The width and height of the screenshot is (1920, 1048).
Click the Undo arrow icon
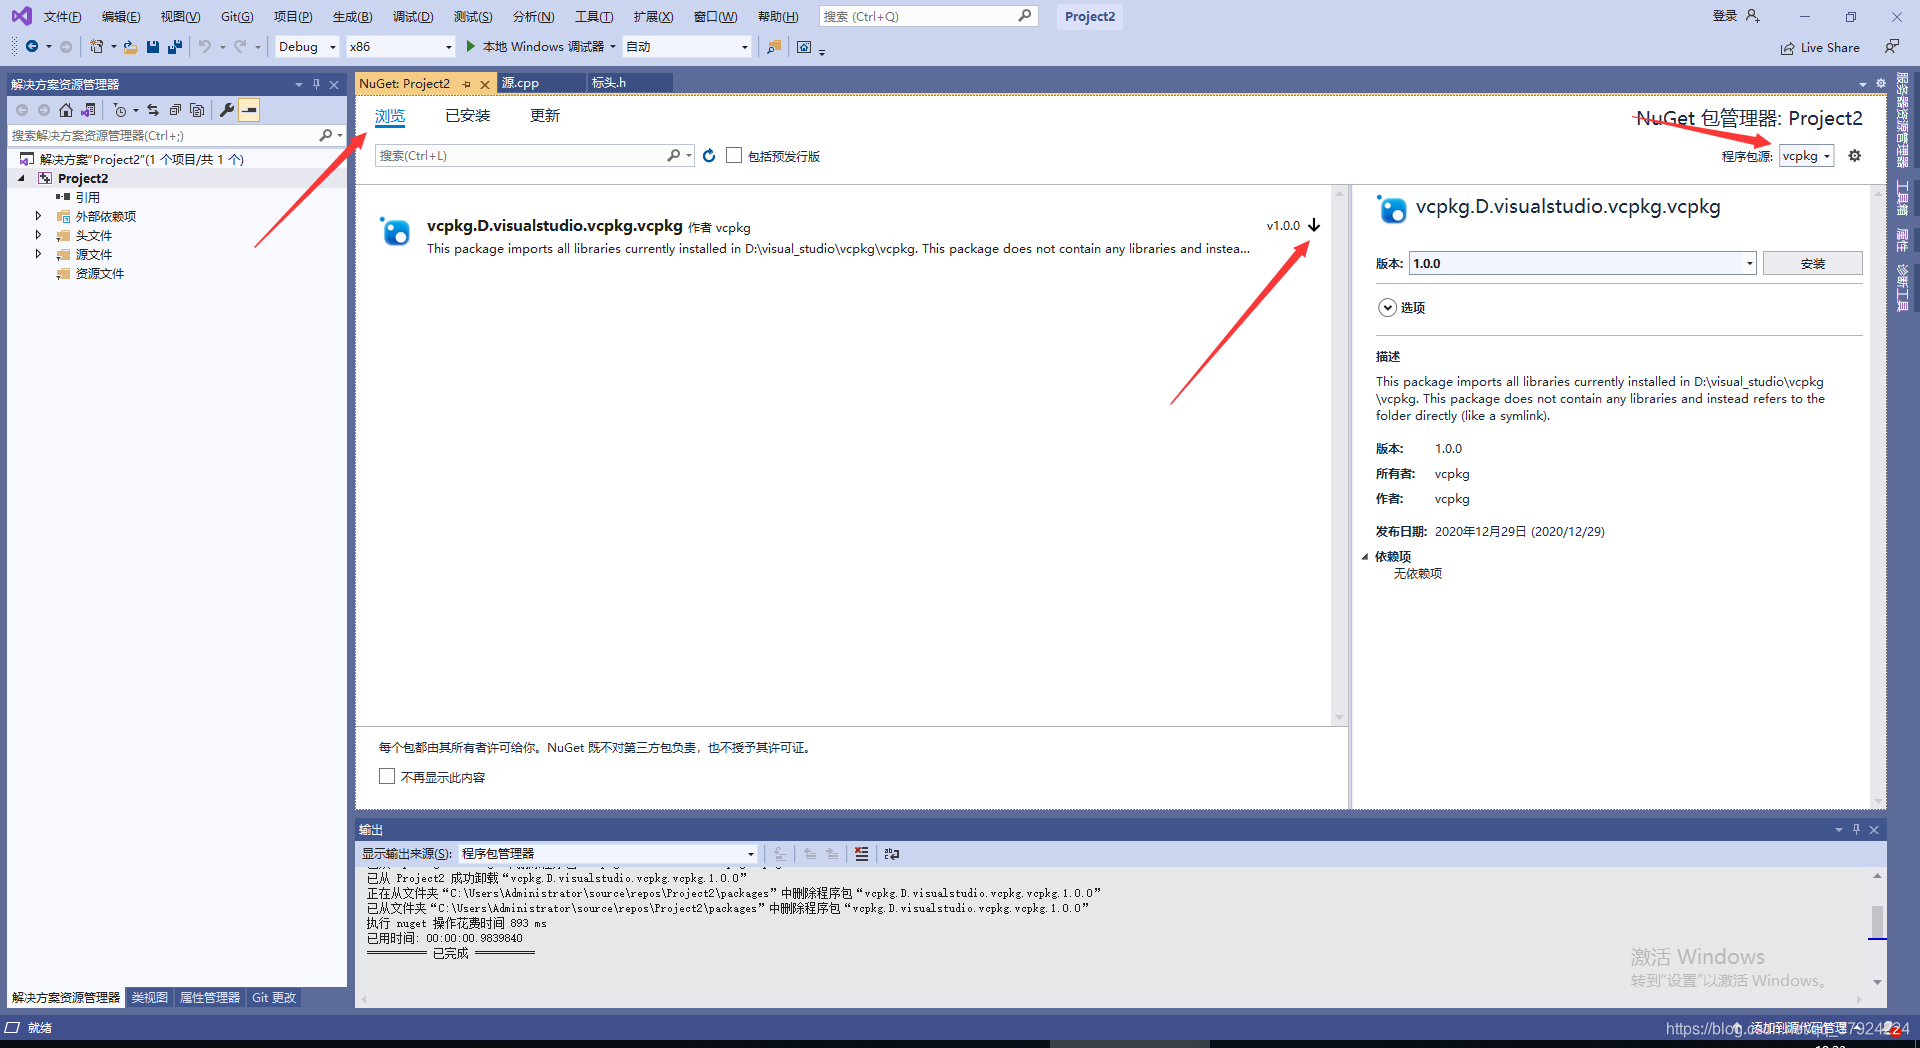pyautogui.click(x=205, y=47)
